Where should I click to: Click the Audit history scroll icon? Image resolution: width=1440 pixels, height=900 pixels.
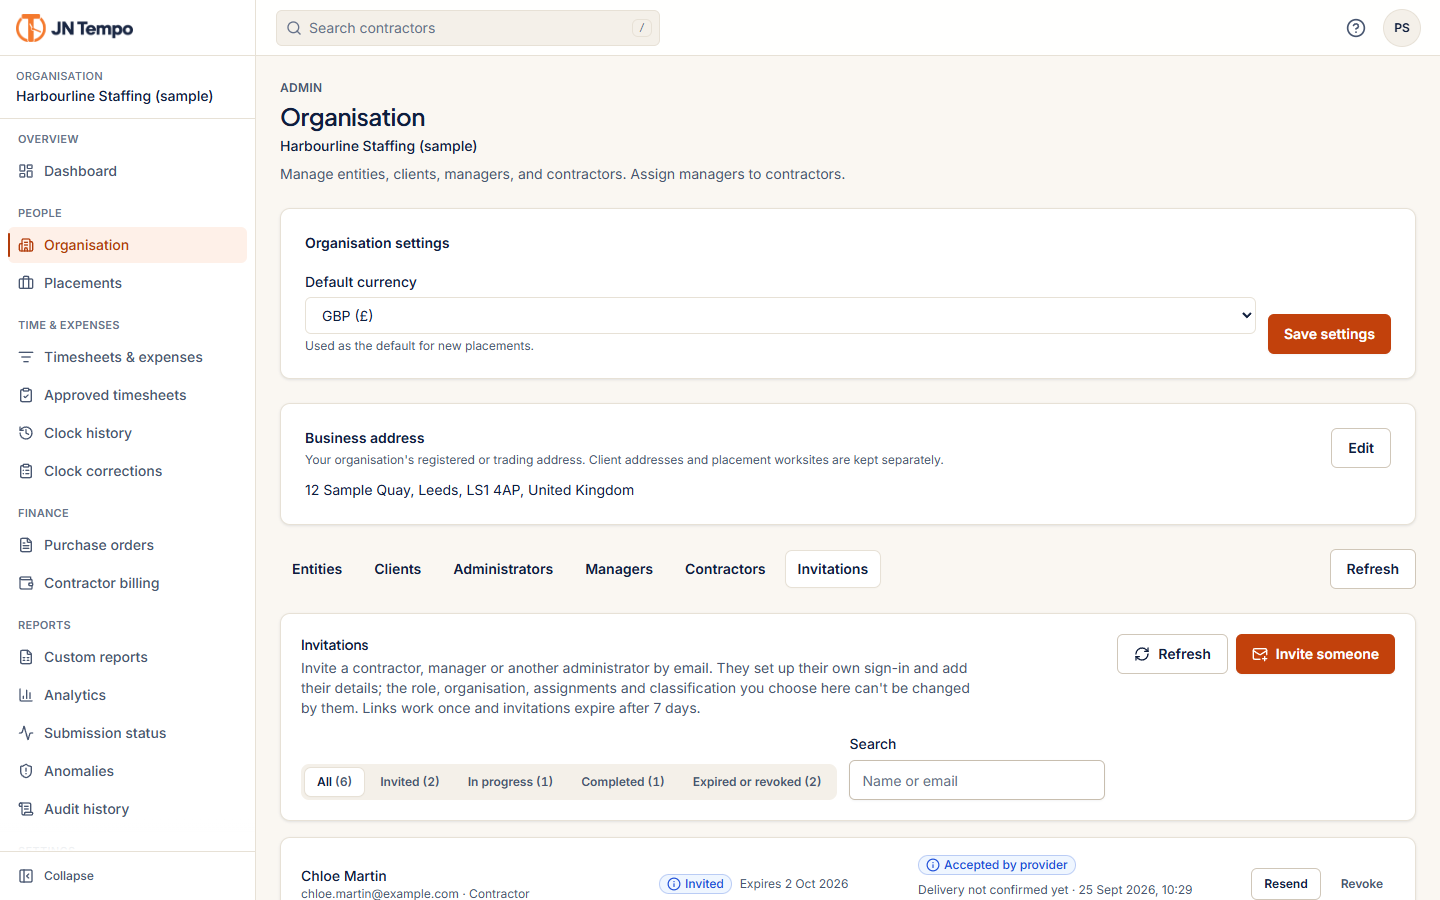coord(26,809)
